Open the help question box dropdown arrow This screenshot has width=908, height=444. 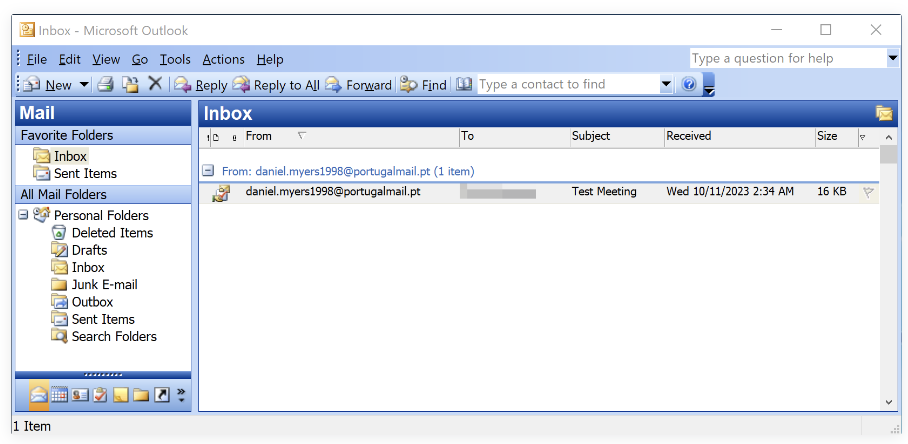pos(893,58)
